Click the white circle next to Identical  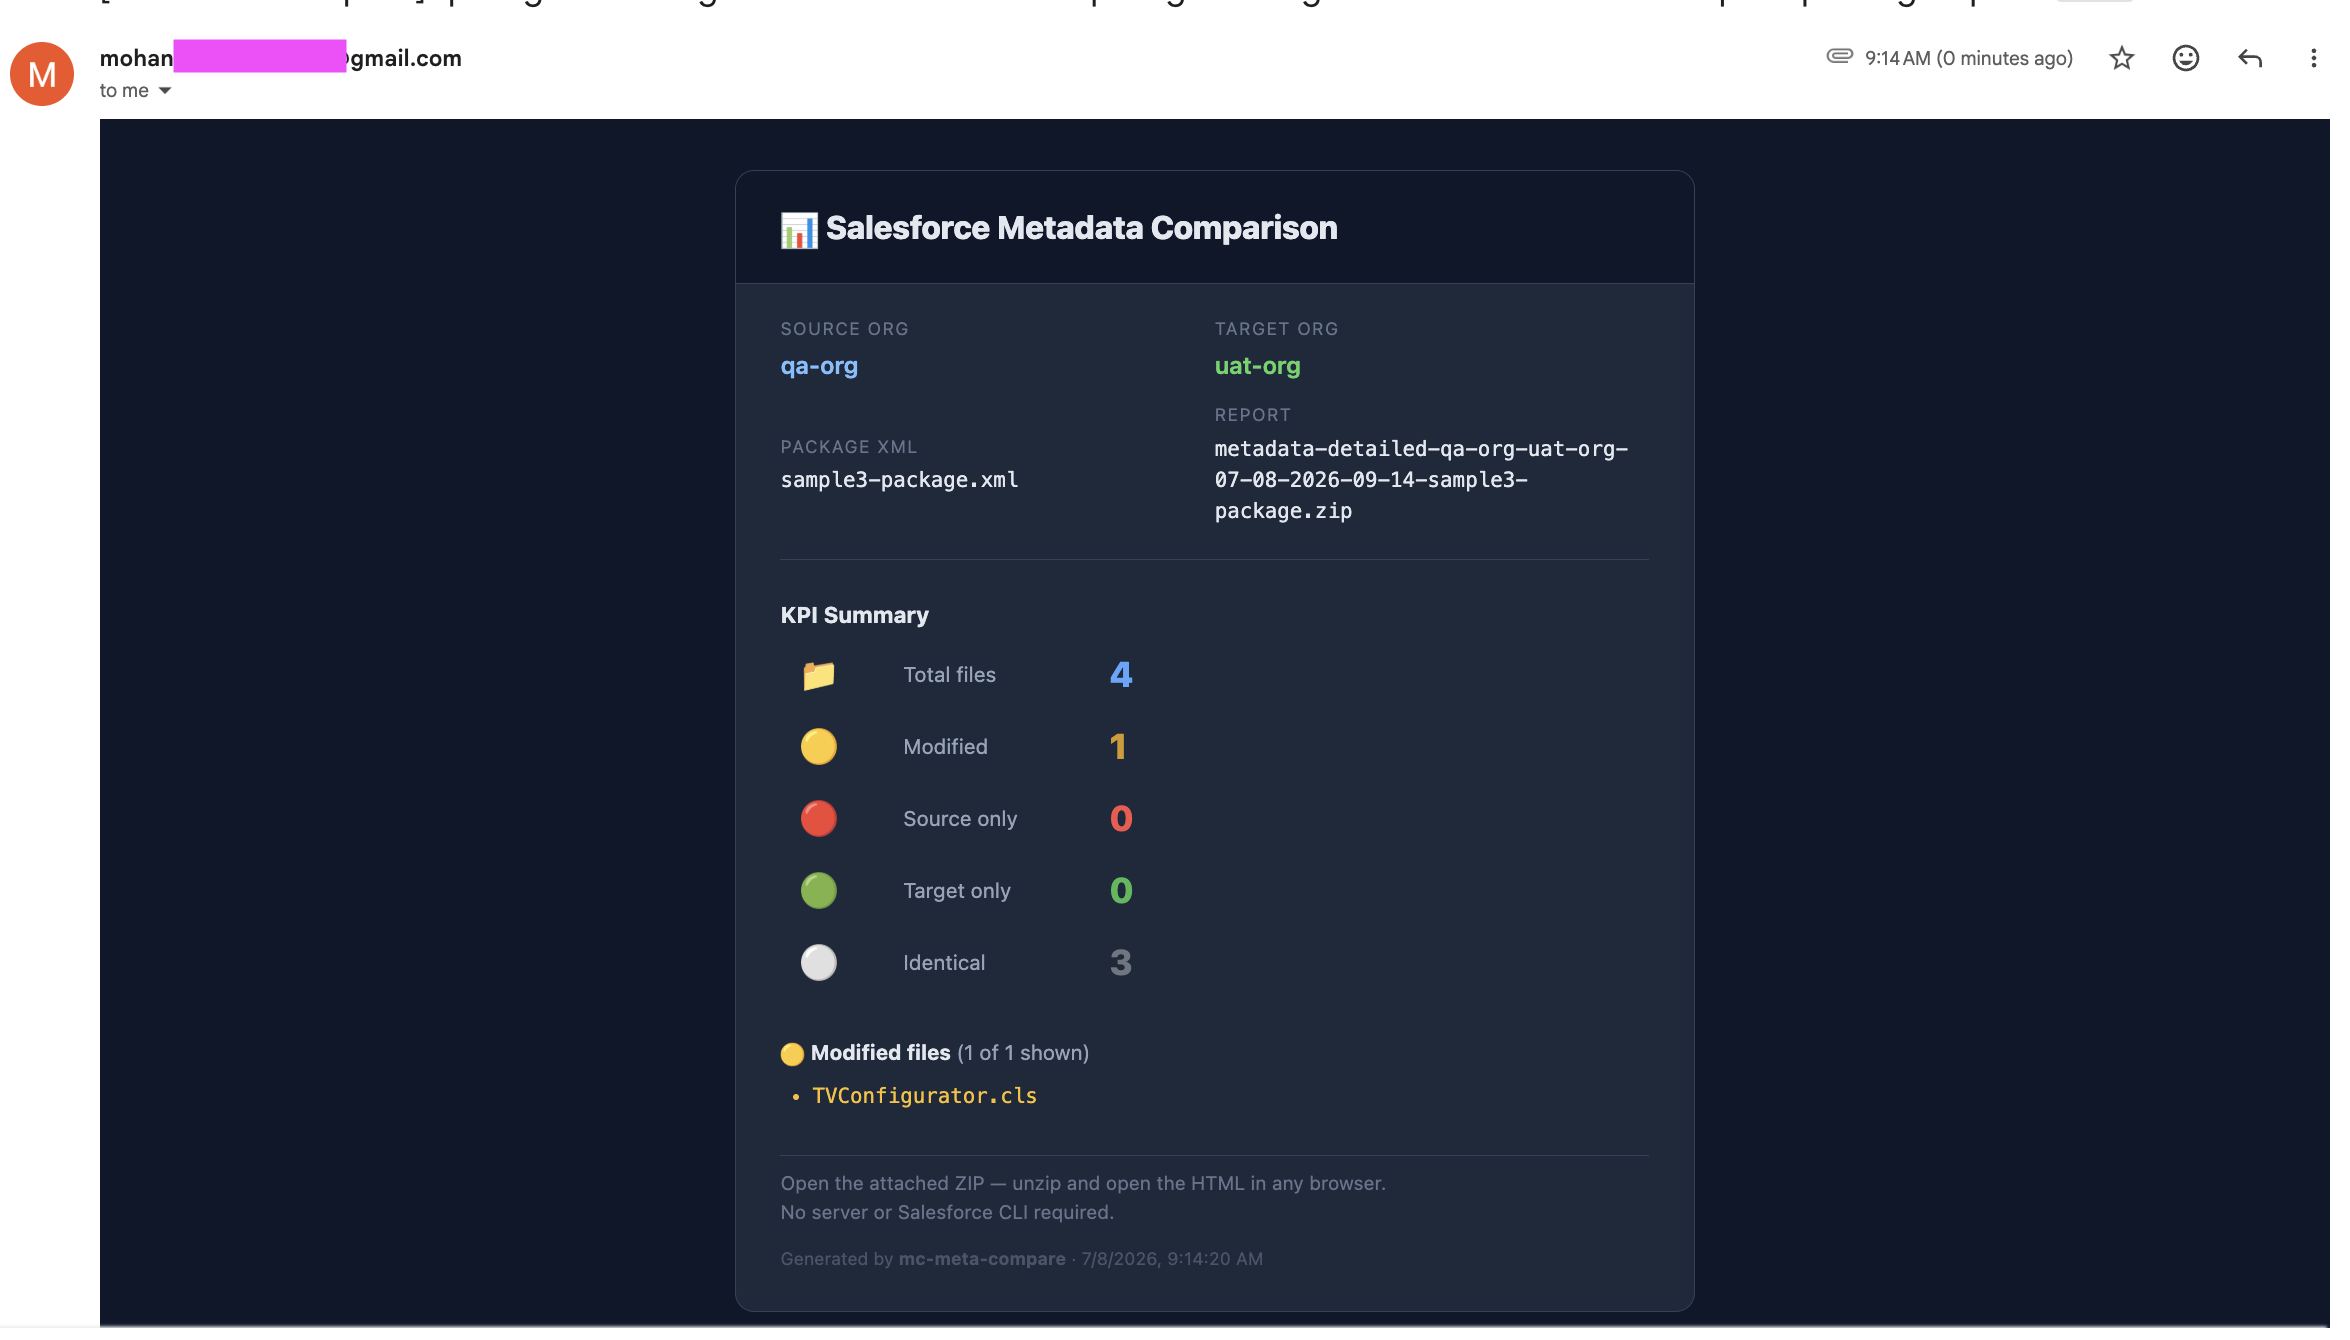coord(818,963)
